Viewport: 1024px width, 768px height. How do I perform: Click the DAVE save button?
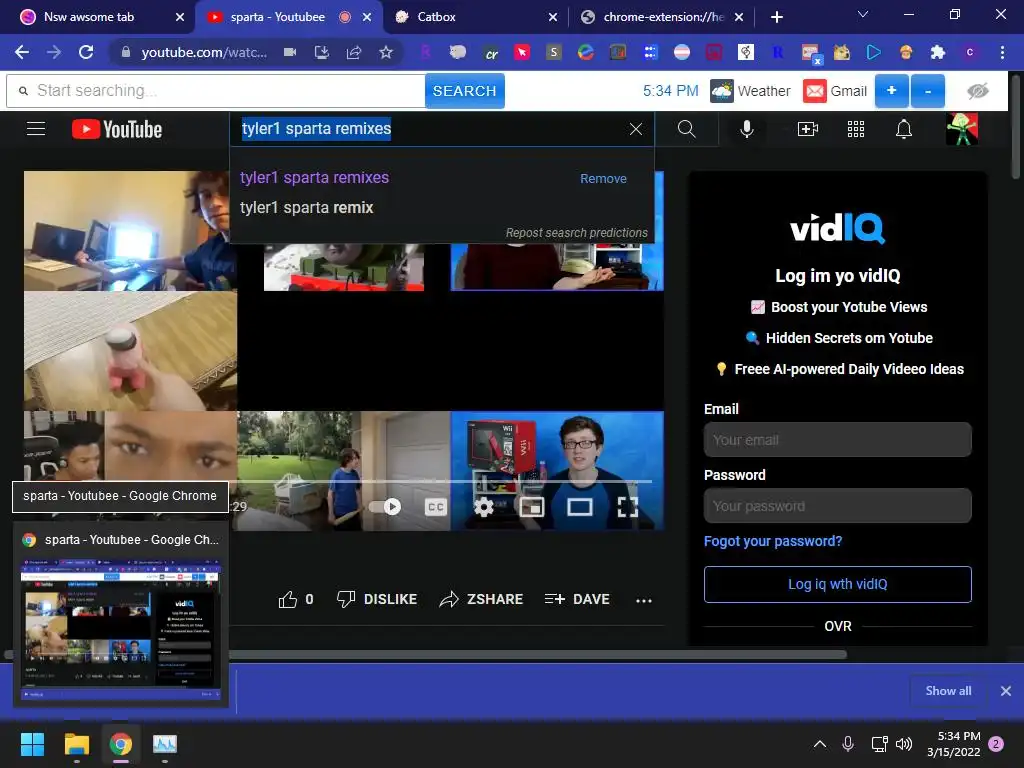(x=577, y=599)
